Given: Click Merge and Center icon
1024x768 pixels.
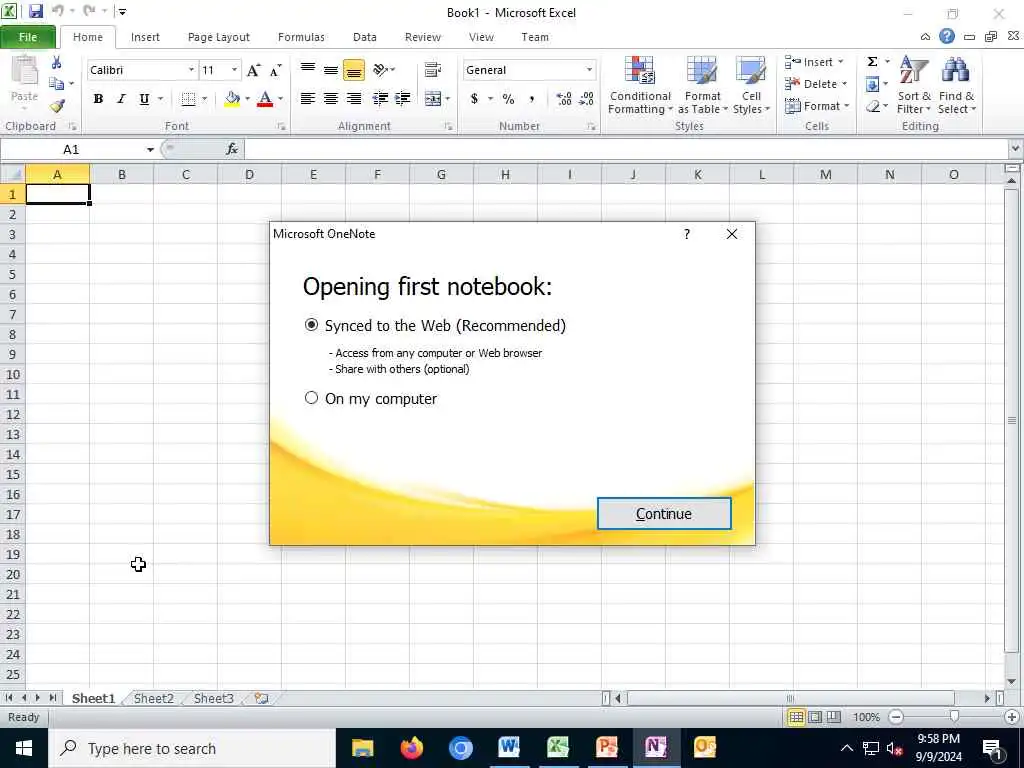Looking at the screenshot, I should coord(432,99).
